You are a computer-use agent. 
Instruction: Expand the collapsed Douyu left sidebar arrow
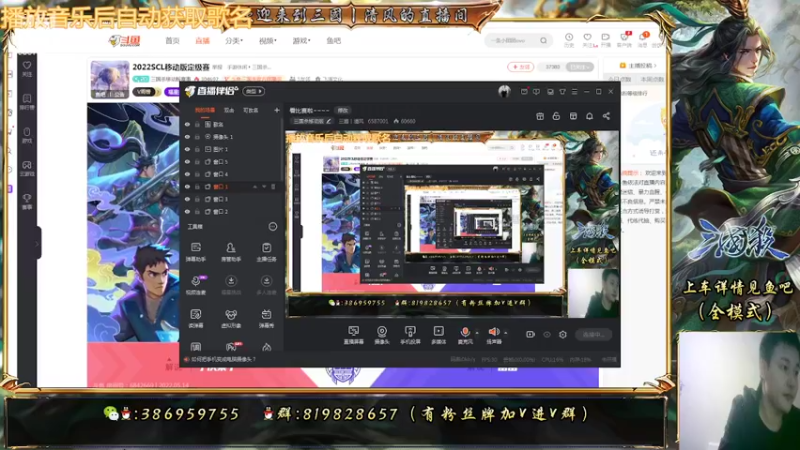pos(37,244)
